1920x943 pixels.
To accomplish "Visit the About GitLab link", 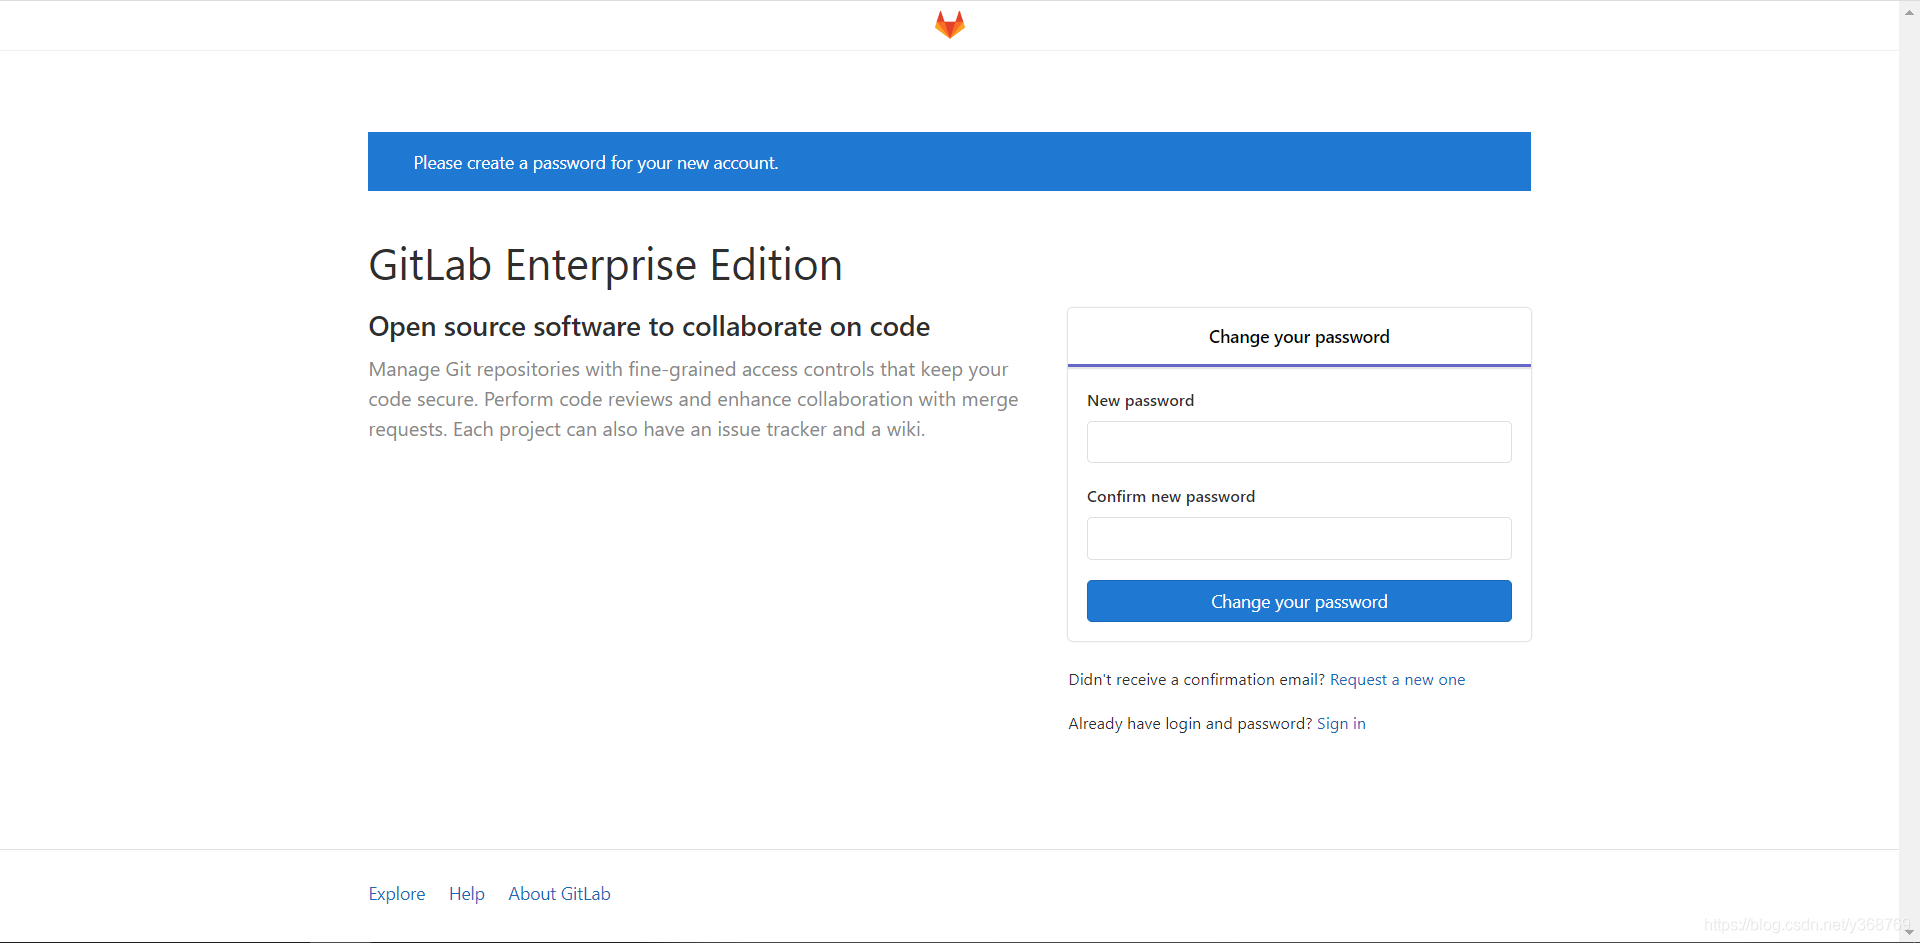I will [559, 894].
